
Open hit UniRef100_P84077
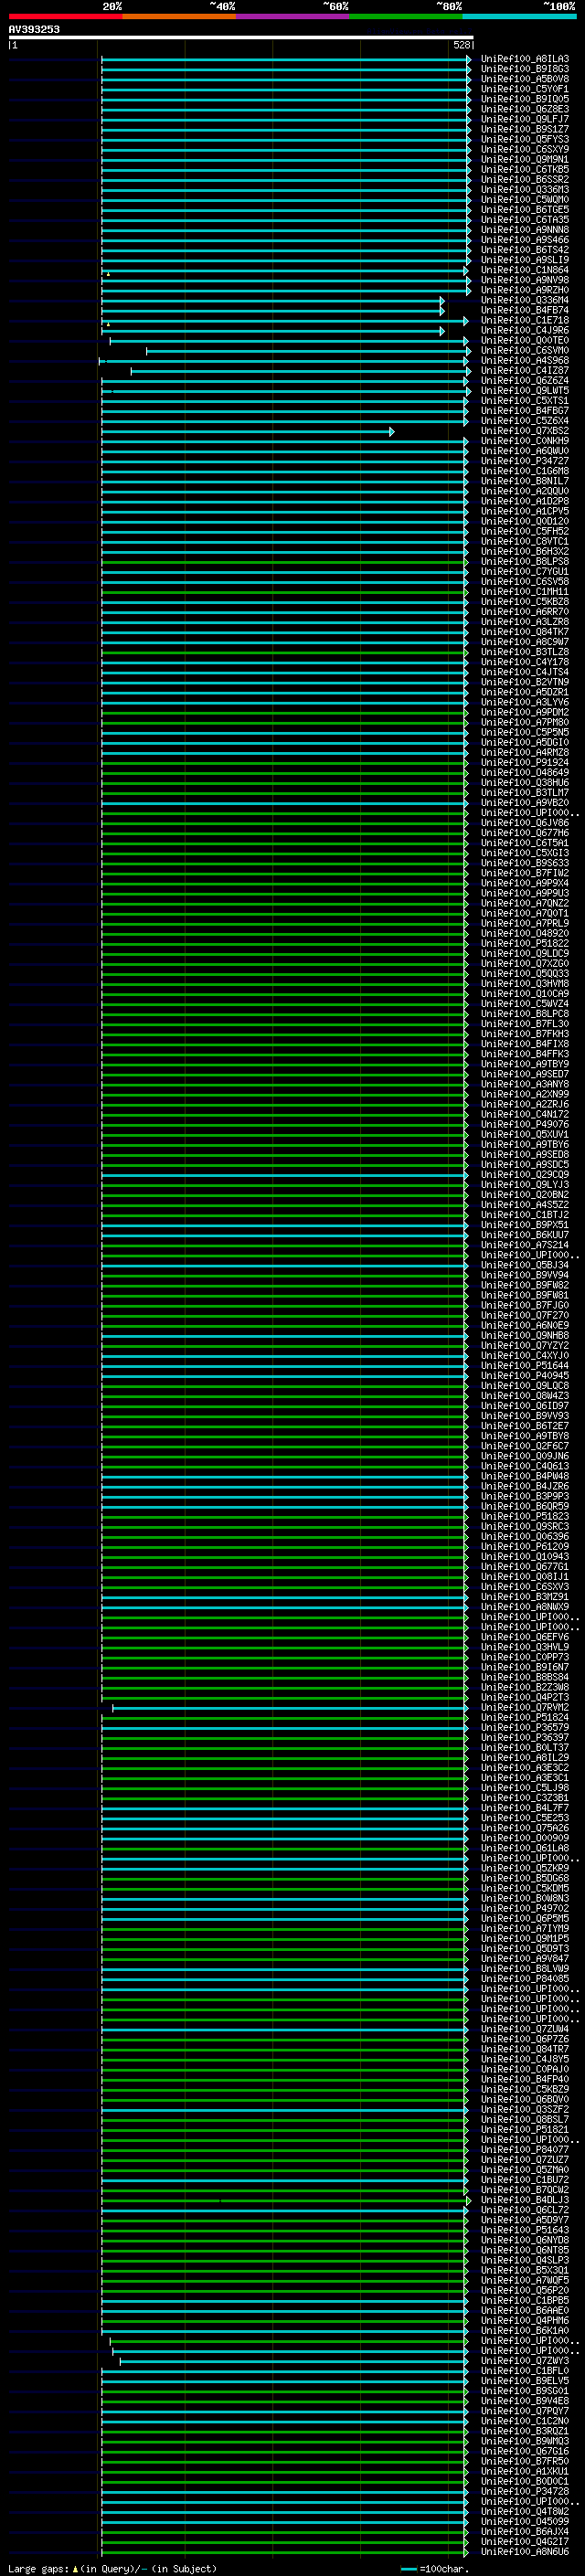pos(525,2150)
